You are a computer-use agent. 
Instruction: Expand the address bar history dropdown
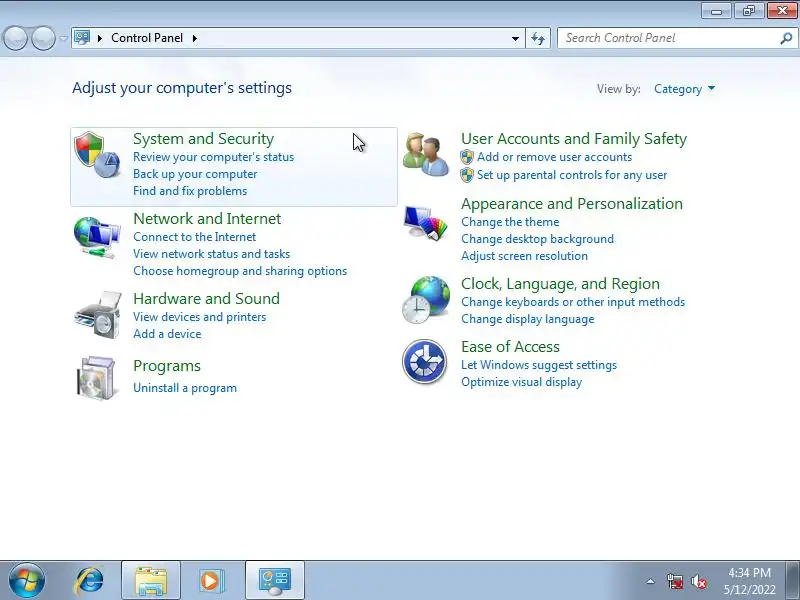[515, 38]
